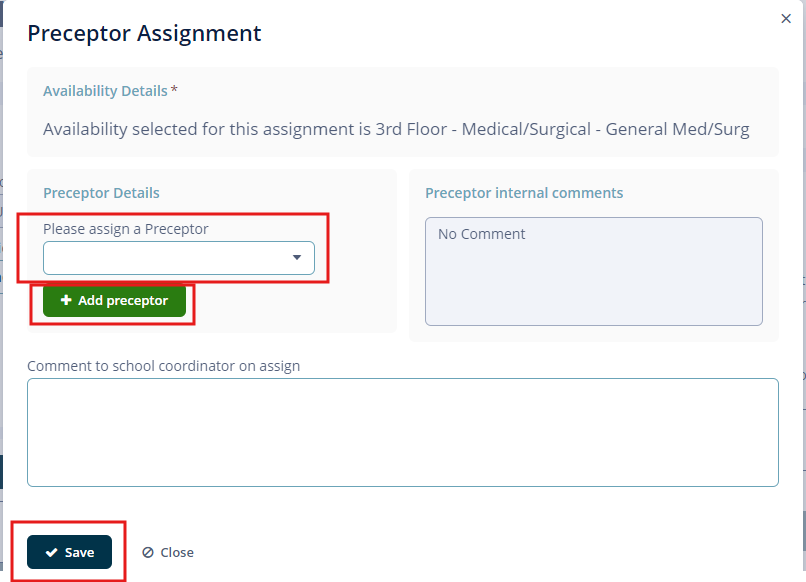806x582 pixels.
Task: Click the X icon to dismiss the dialog
Action: point(786,18)
